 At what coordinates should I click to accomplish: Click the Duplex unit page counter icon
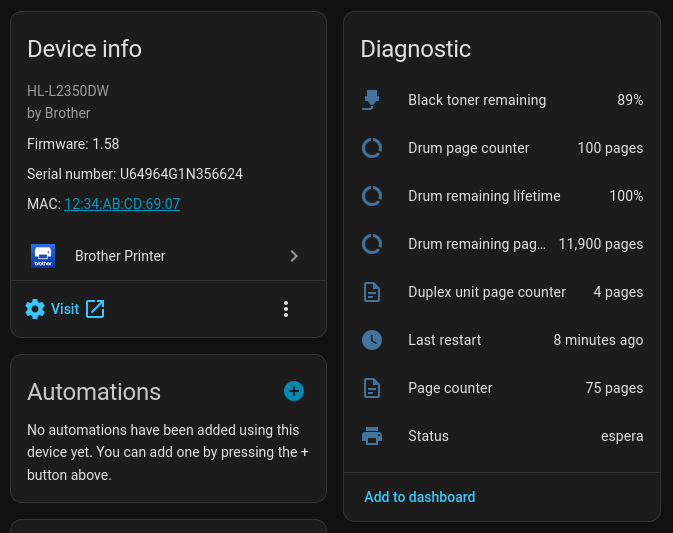372,292
